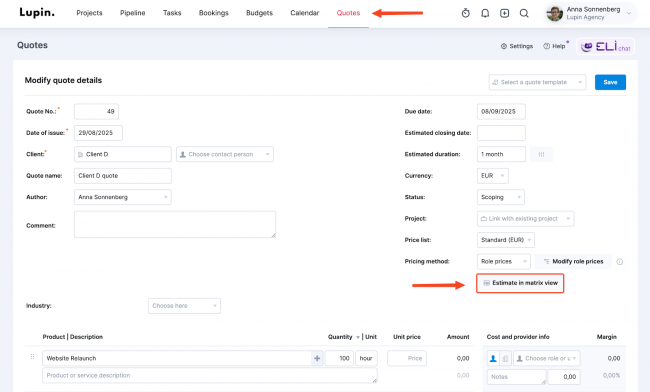Open Author dropdown Anna Sonnenberg

[123, 197]
